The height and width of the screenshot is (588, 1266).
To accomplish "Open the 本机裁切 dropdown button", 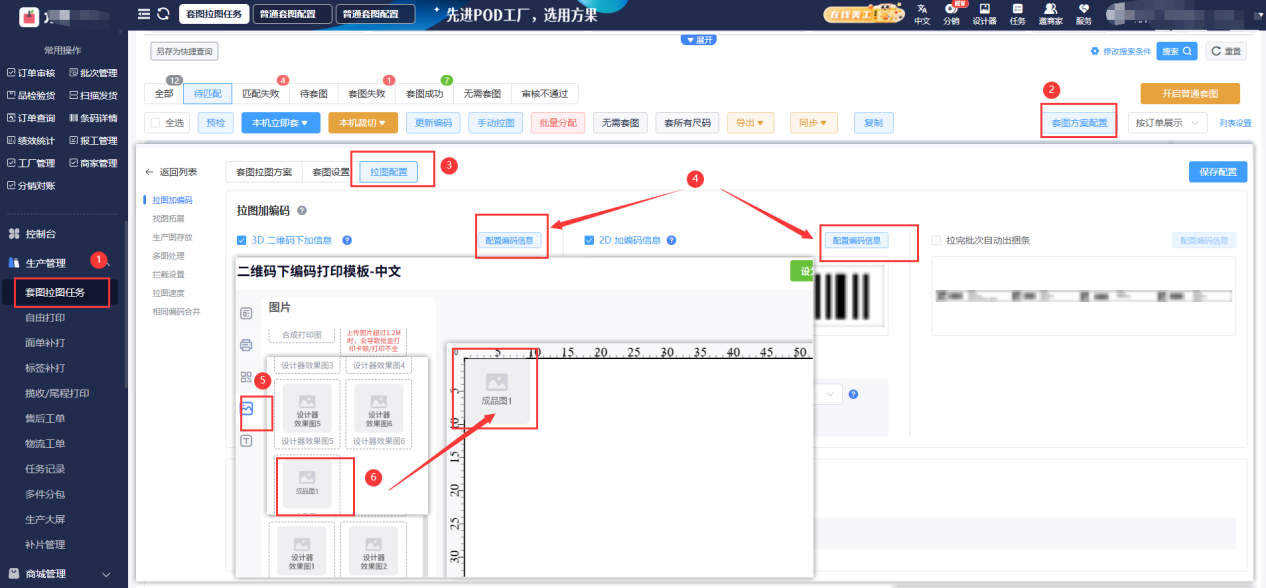I will pos(363,123).
